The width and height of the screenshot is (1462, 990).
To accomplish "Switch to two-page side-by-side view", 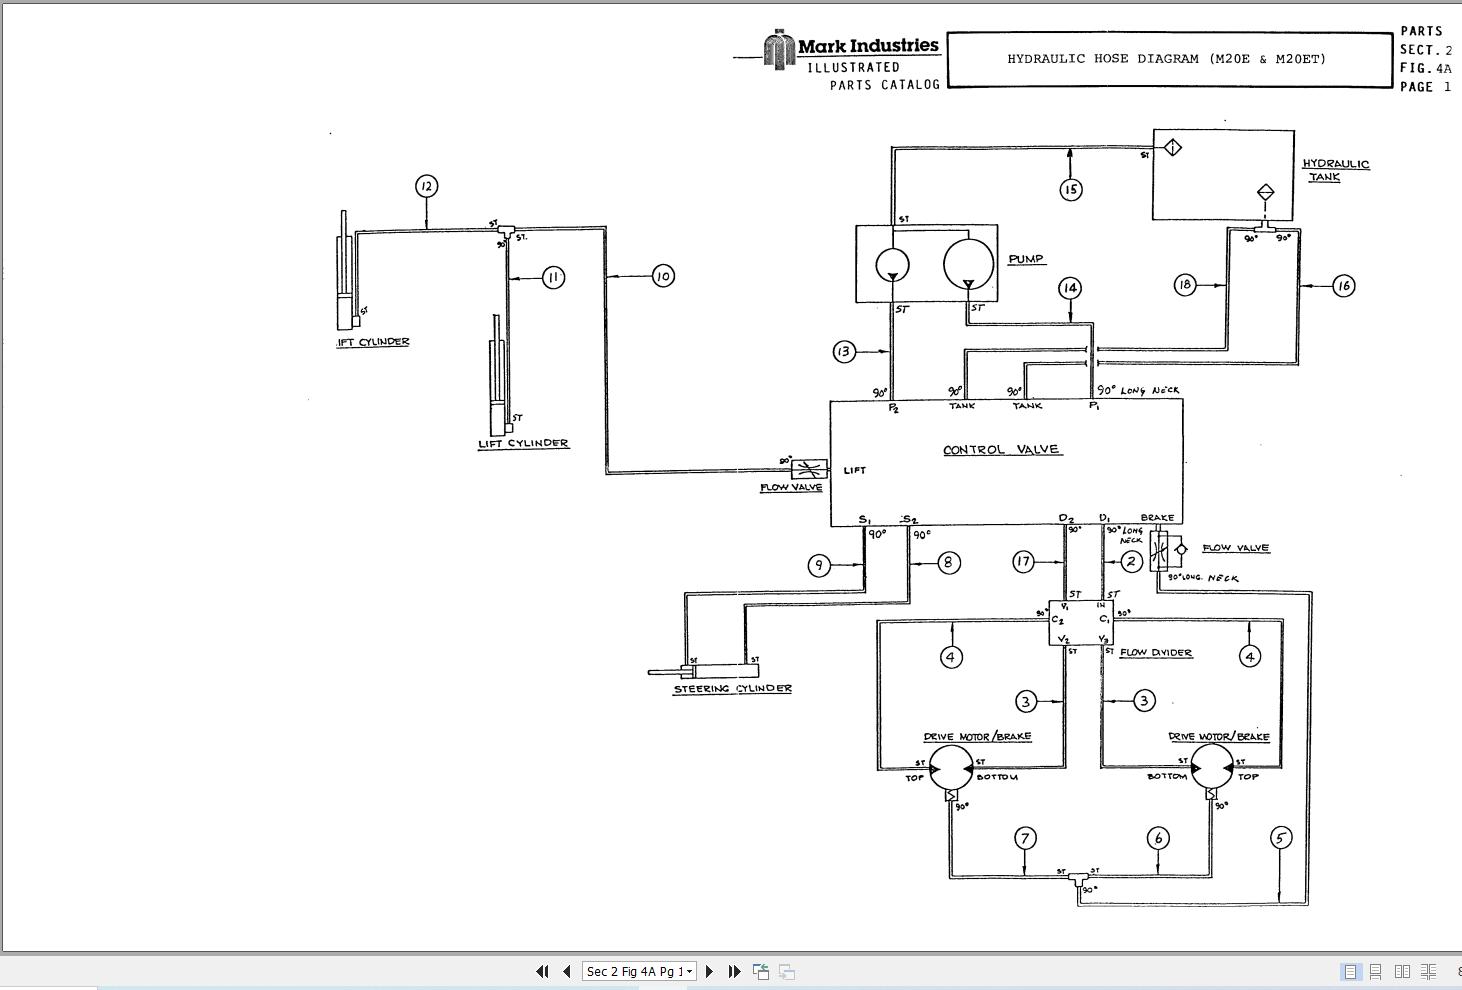I will click(1402, 971).
